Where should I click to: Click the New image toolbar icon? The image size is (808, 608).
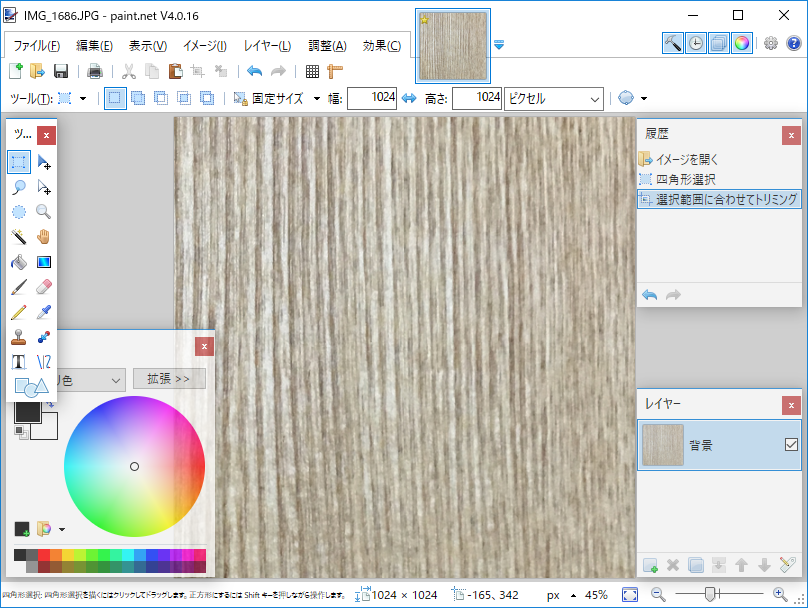[16, 71]
